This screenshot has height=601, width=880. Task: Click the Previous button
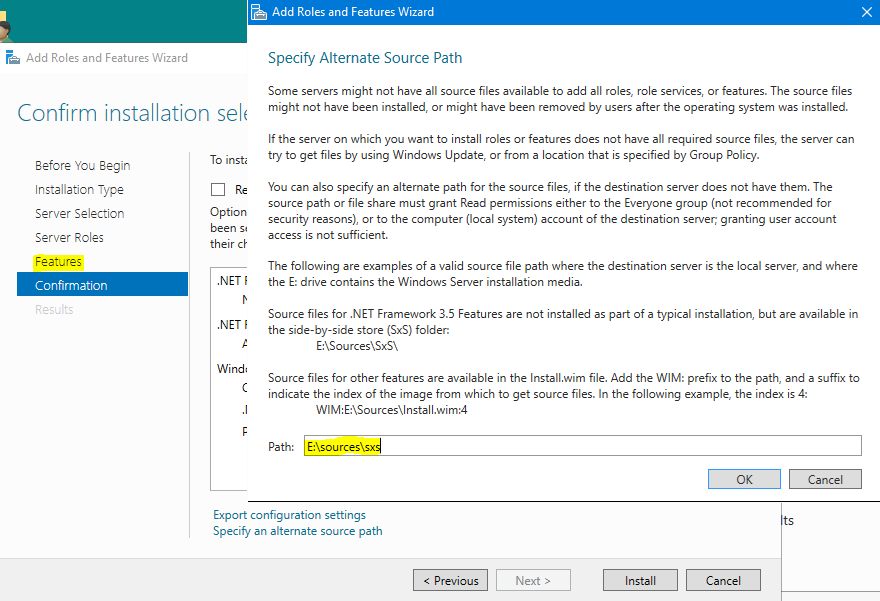pos(450,580)
